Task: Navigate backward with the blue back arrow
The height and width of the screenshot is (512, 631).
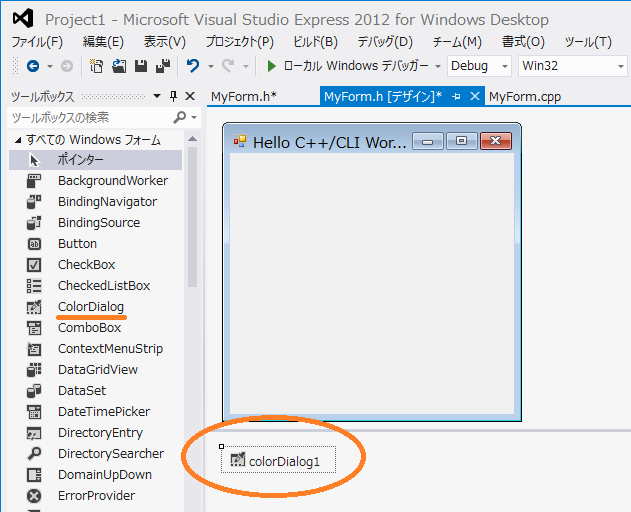Action: tap(33, 66)
